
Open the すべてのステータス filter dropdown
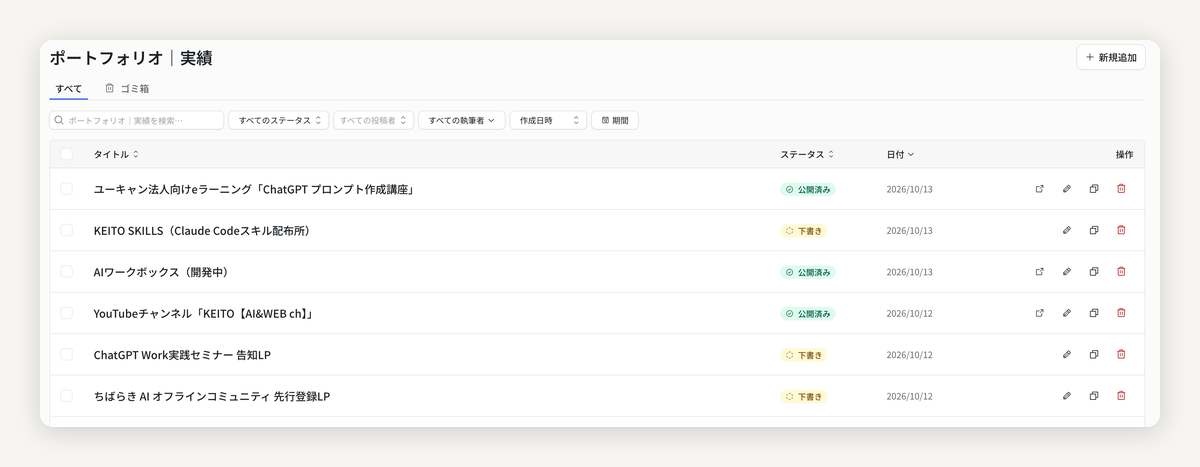click(278, 120)
